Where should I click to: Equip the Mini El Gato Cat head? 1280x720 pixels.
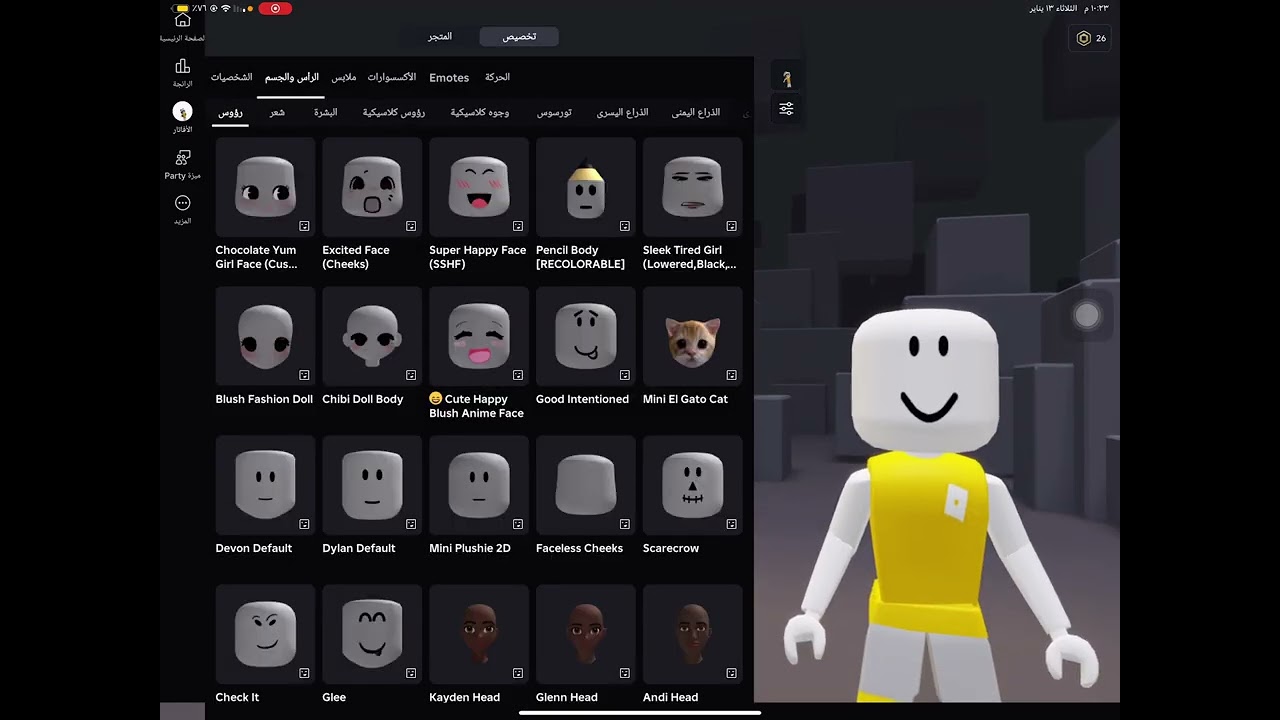pos(693,336)
